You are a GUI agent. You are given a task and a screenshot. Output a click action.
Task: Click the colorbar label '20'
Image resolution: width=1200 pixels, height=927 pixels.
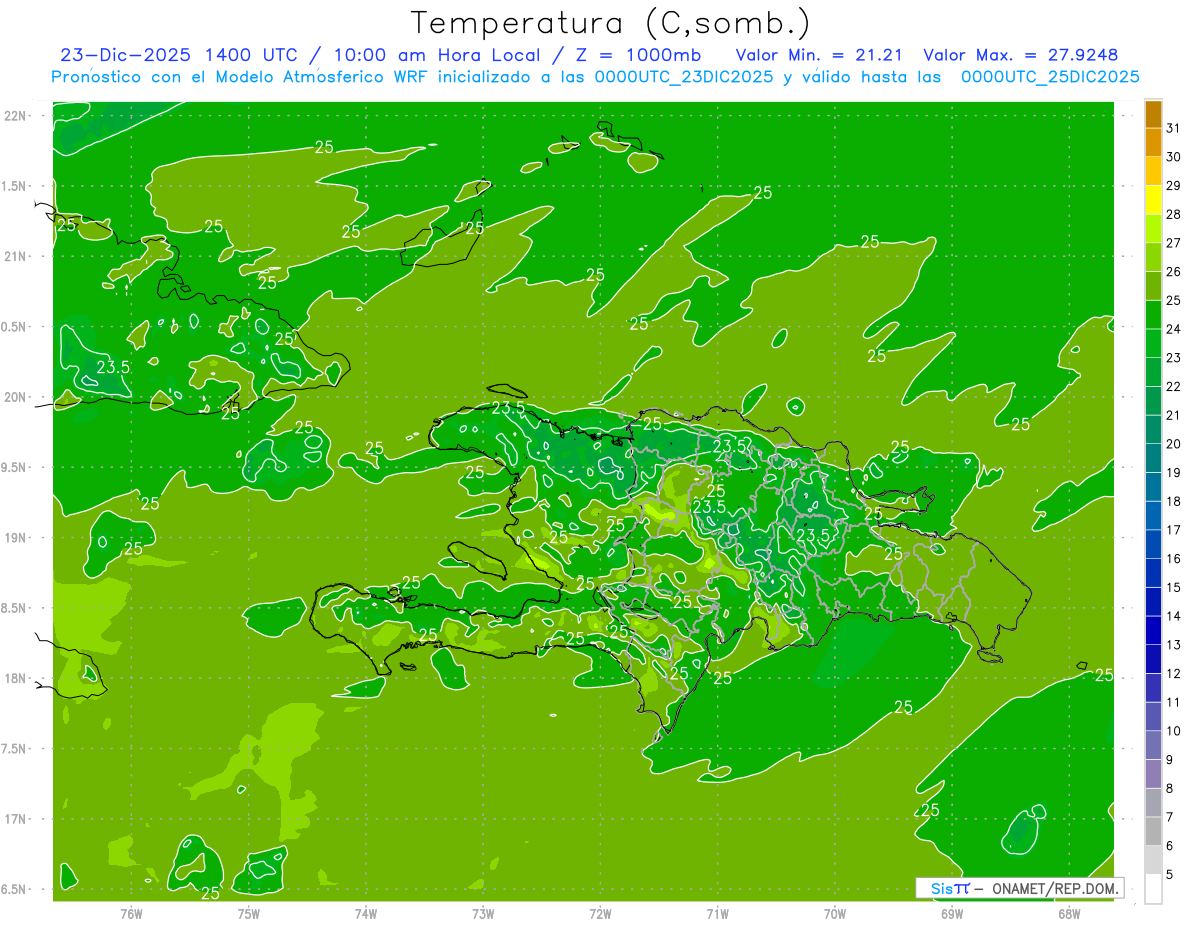[x=1174, y=443]
